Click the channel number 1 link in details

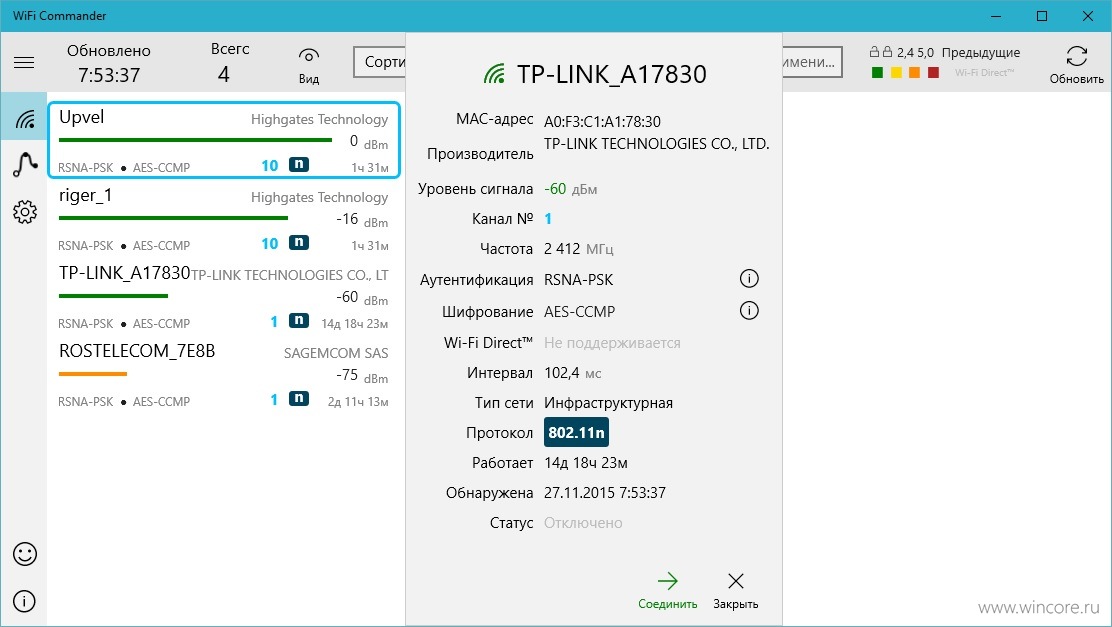pos(547,219)
